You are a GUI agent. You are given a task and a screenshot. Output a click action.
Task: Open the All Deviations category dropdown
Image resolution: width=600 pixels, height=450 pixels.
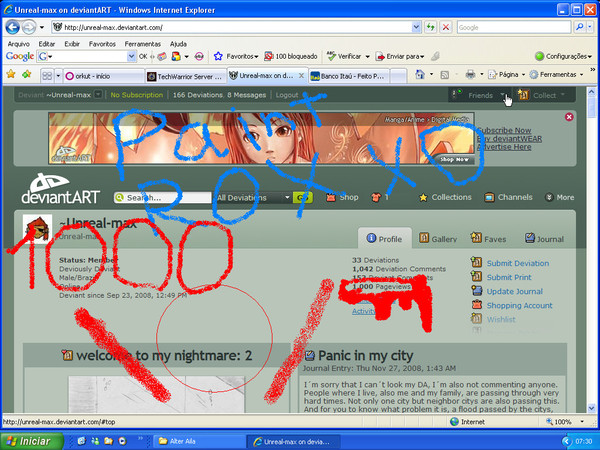253,197
